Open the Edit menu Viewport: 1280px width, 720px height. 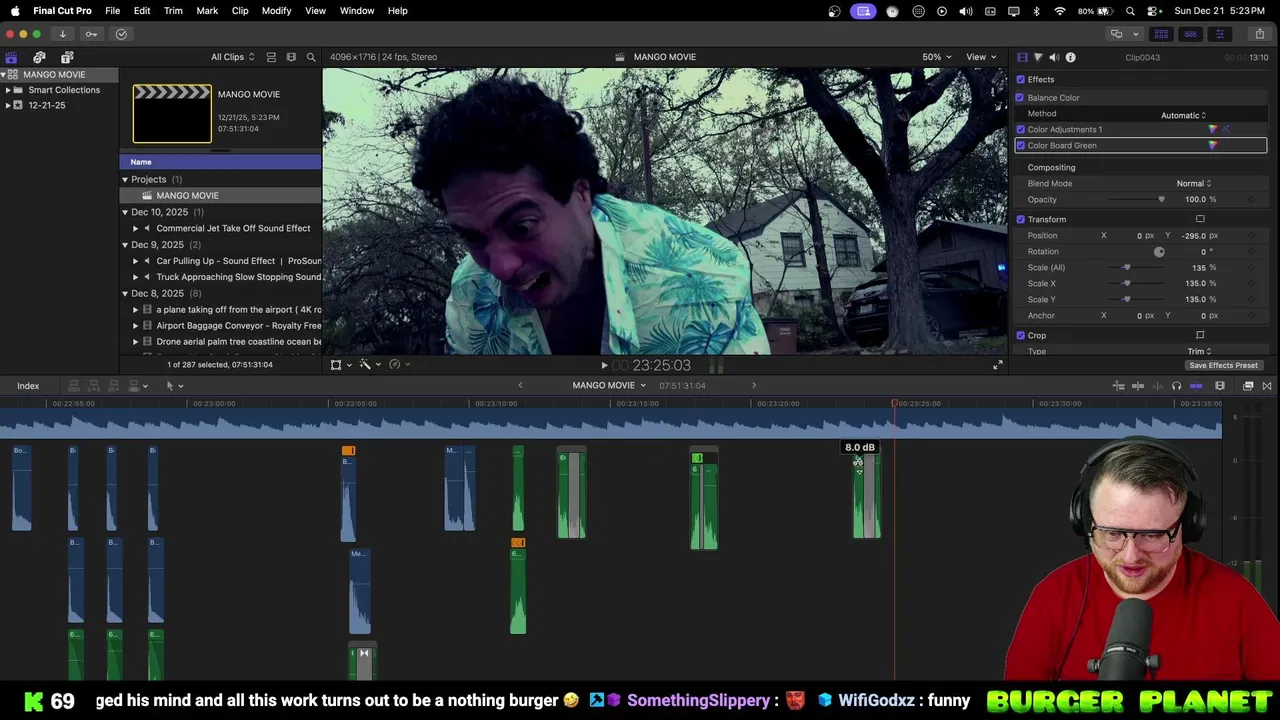[x=142, y=11]
